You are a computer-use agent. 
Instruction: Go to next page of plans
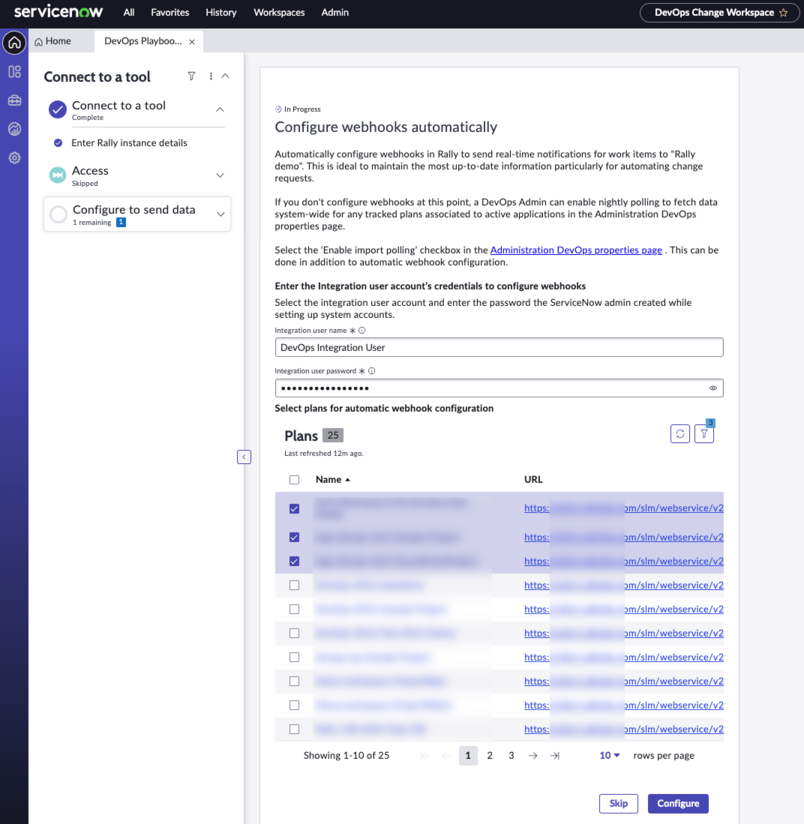(533, 755)
